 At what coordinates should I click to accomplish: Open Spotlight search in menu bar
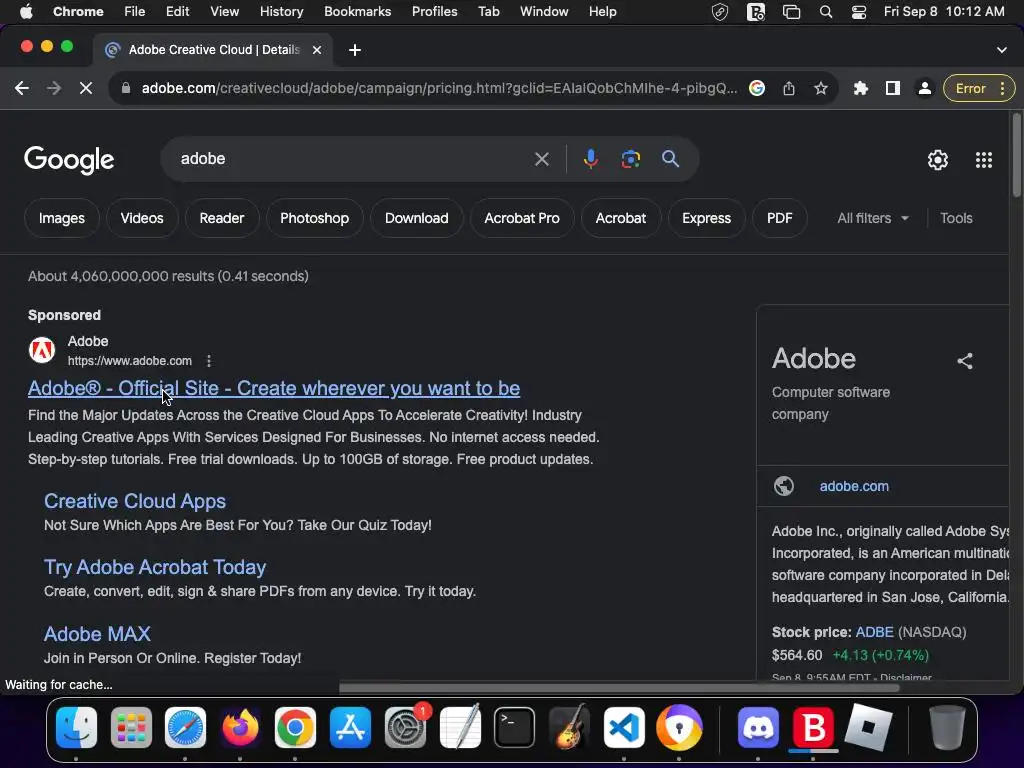pos(825,12)
